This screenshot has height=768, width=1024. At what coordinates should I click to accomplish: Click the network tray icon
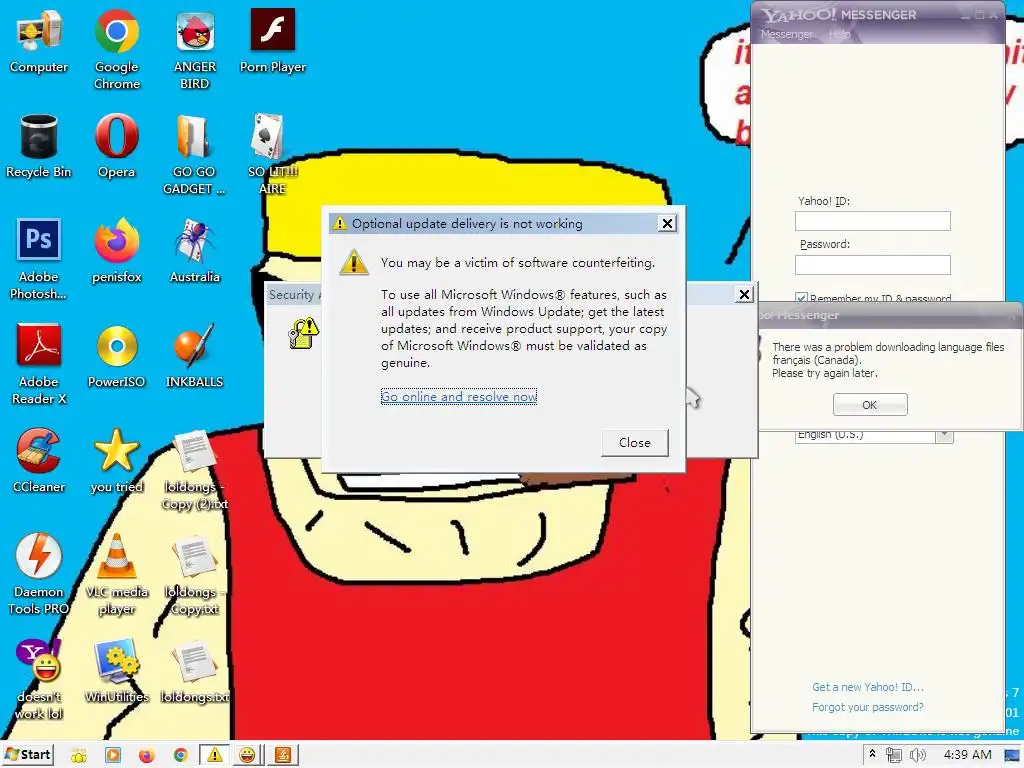893,756
